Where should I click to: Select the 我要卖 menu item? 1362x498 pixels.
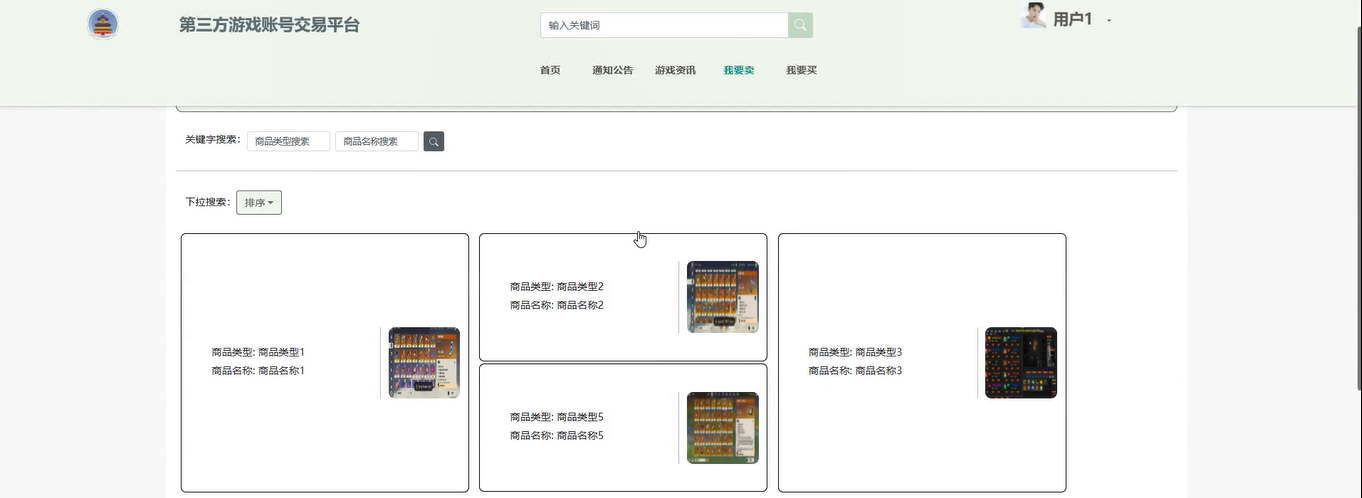(x=739, y=70)
